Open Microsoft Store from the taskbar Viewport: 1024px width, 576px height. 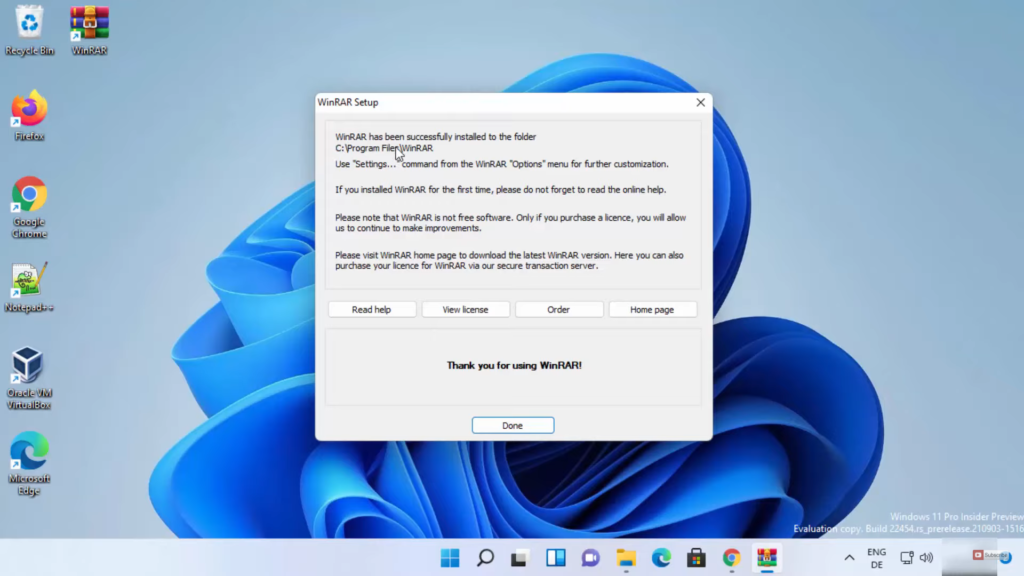click(696, 558)
